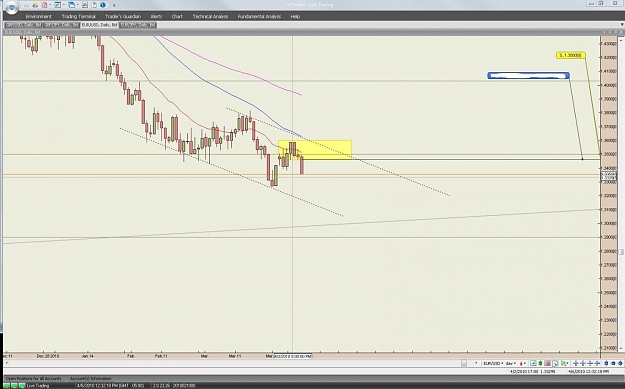Open the Trading Terminal menu
Screen dimensions: 625x389
tap(79, 16)
